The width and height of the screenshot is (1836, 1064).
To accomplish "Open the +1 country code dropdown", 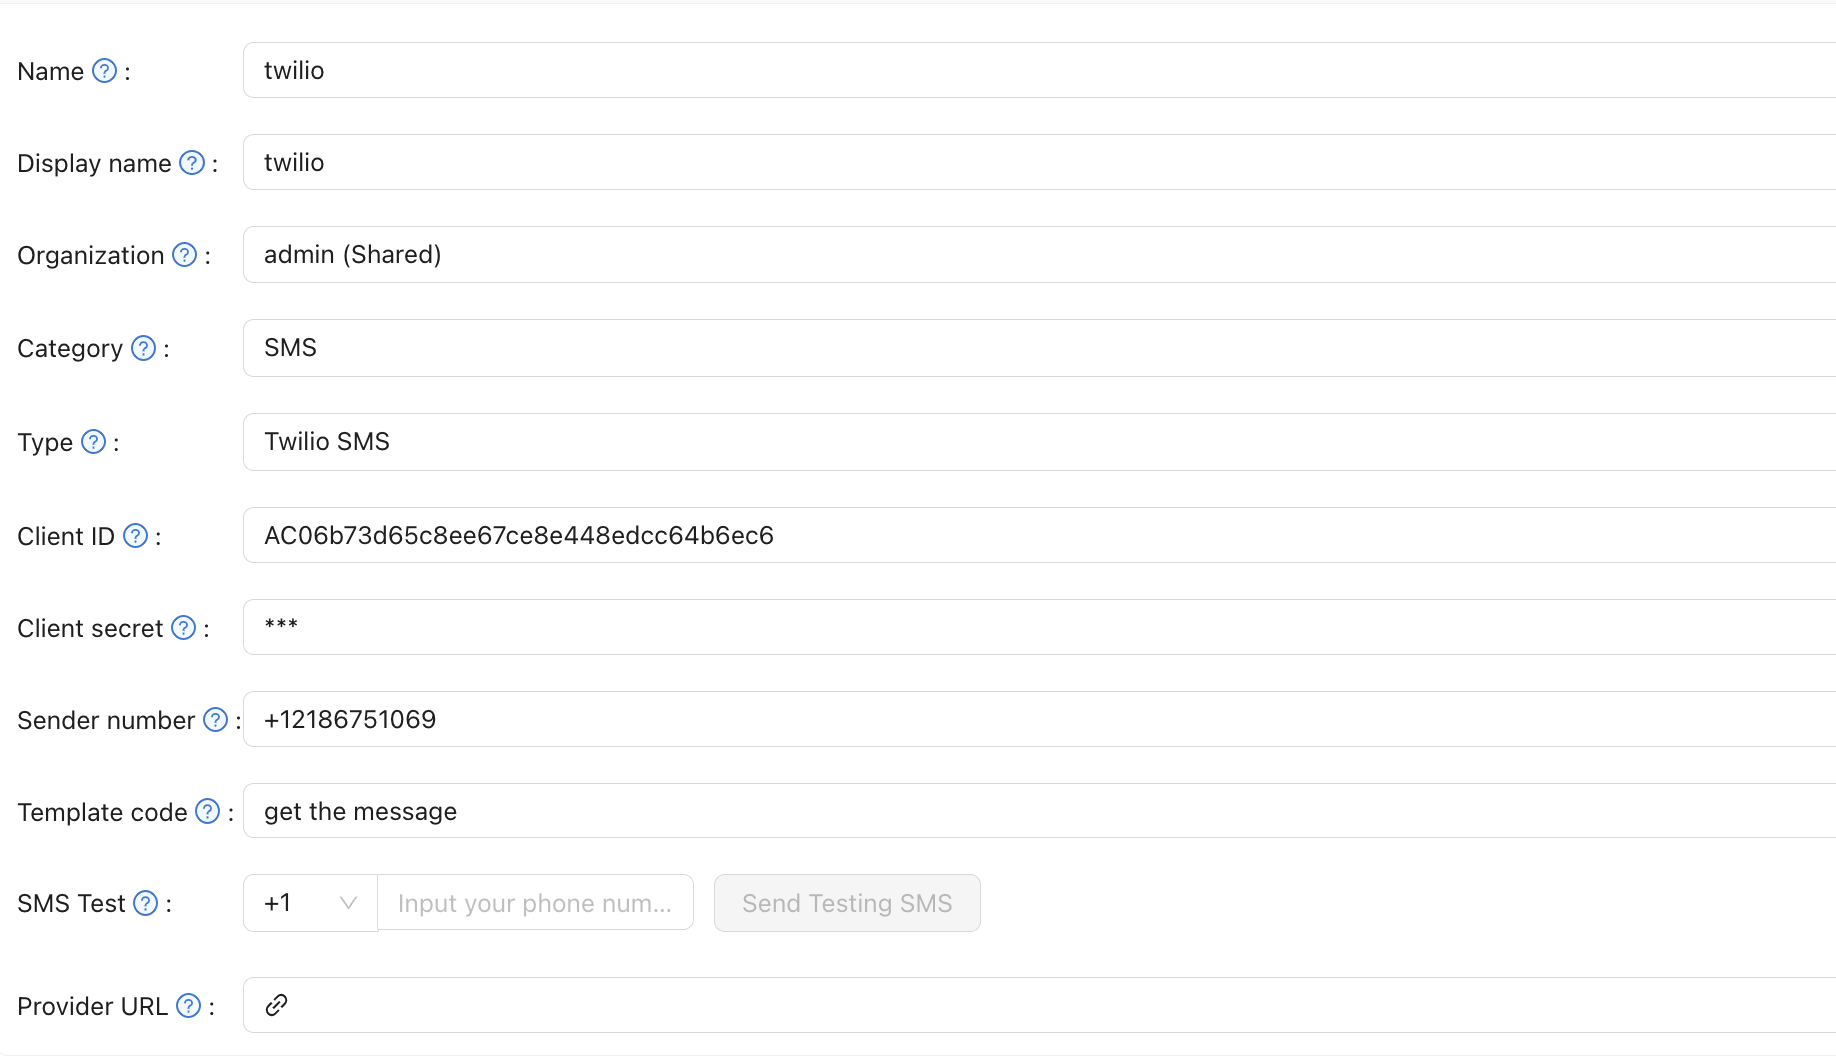I will (x=309, y=902).
